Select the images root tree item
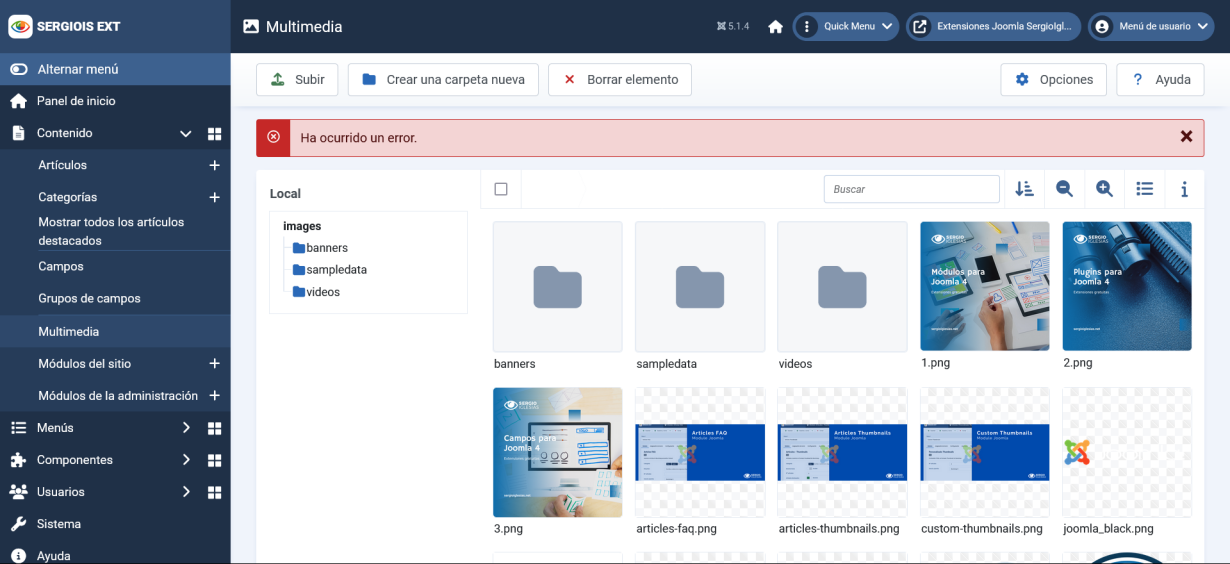 click(302, 226)
